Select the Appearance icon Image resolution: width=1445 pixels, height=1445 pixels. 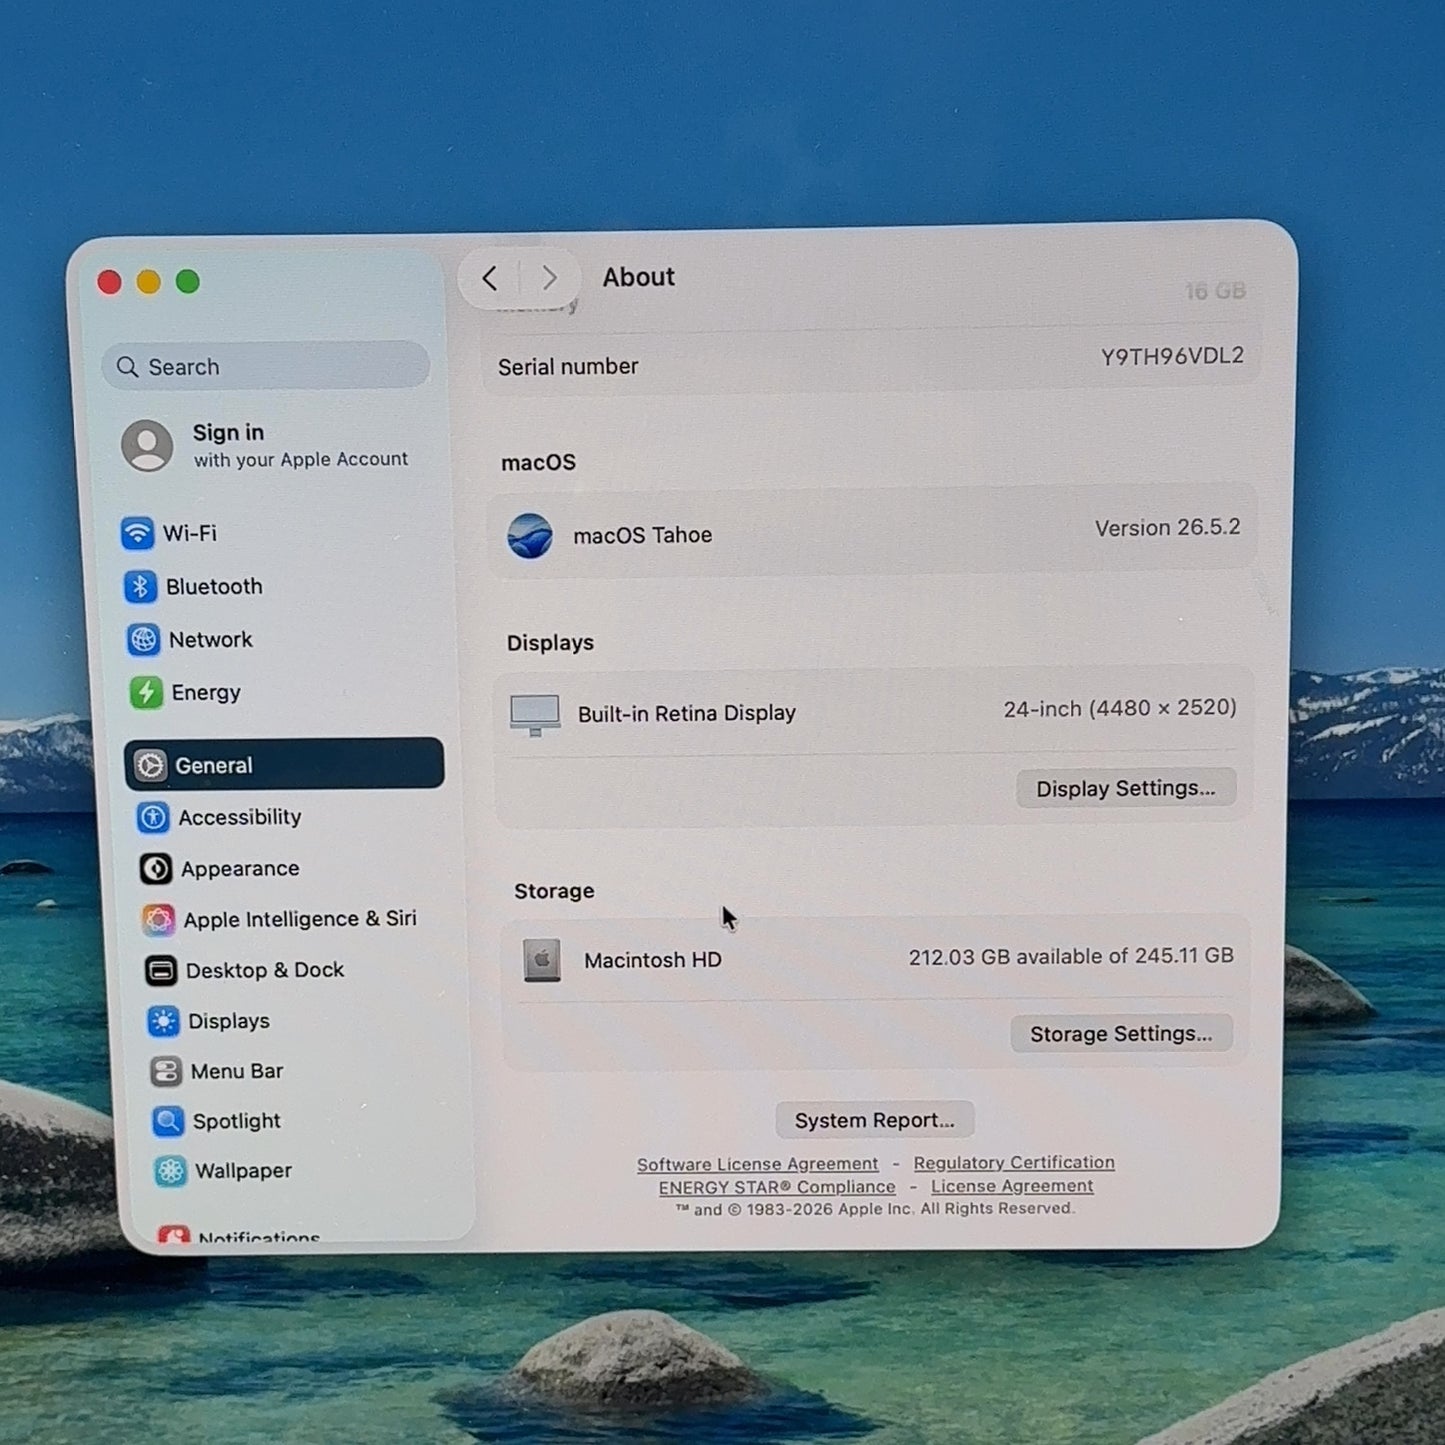(x=156, y=868)
